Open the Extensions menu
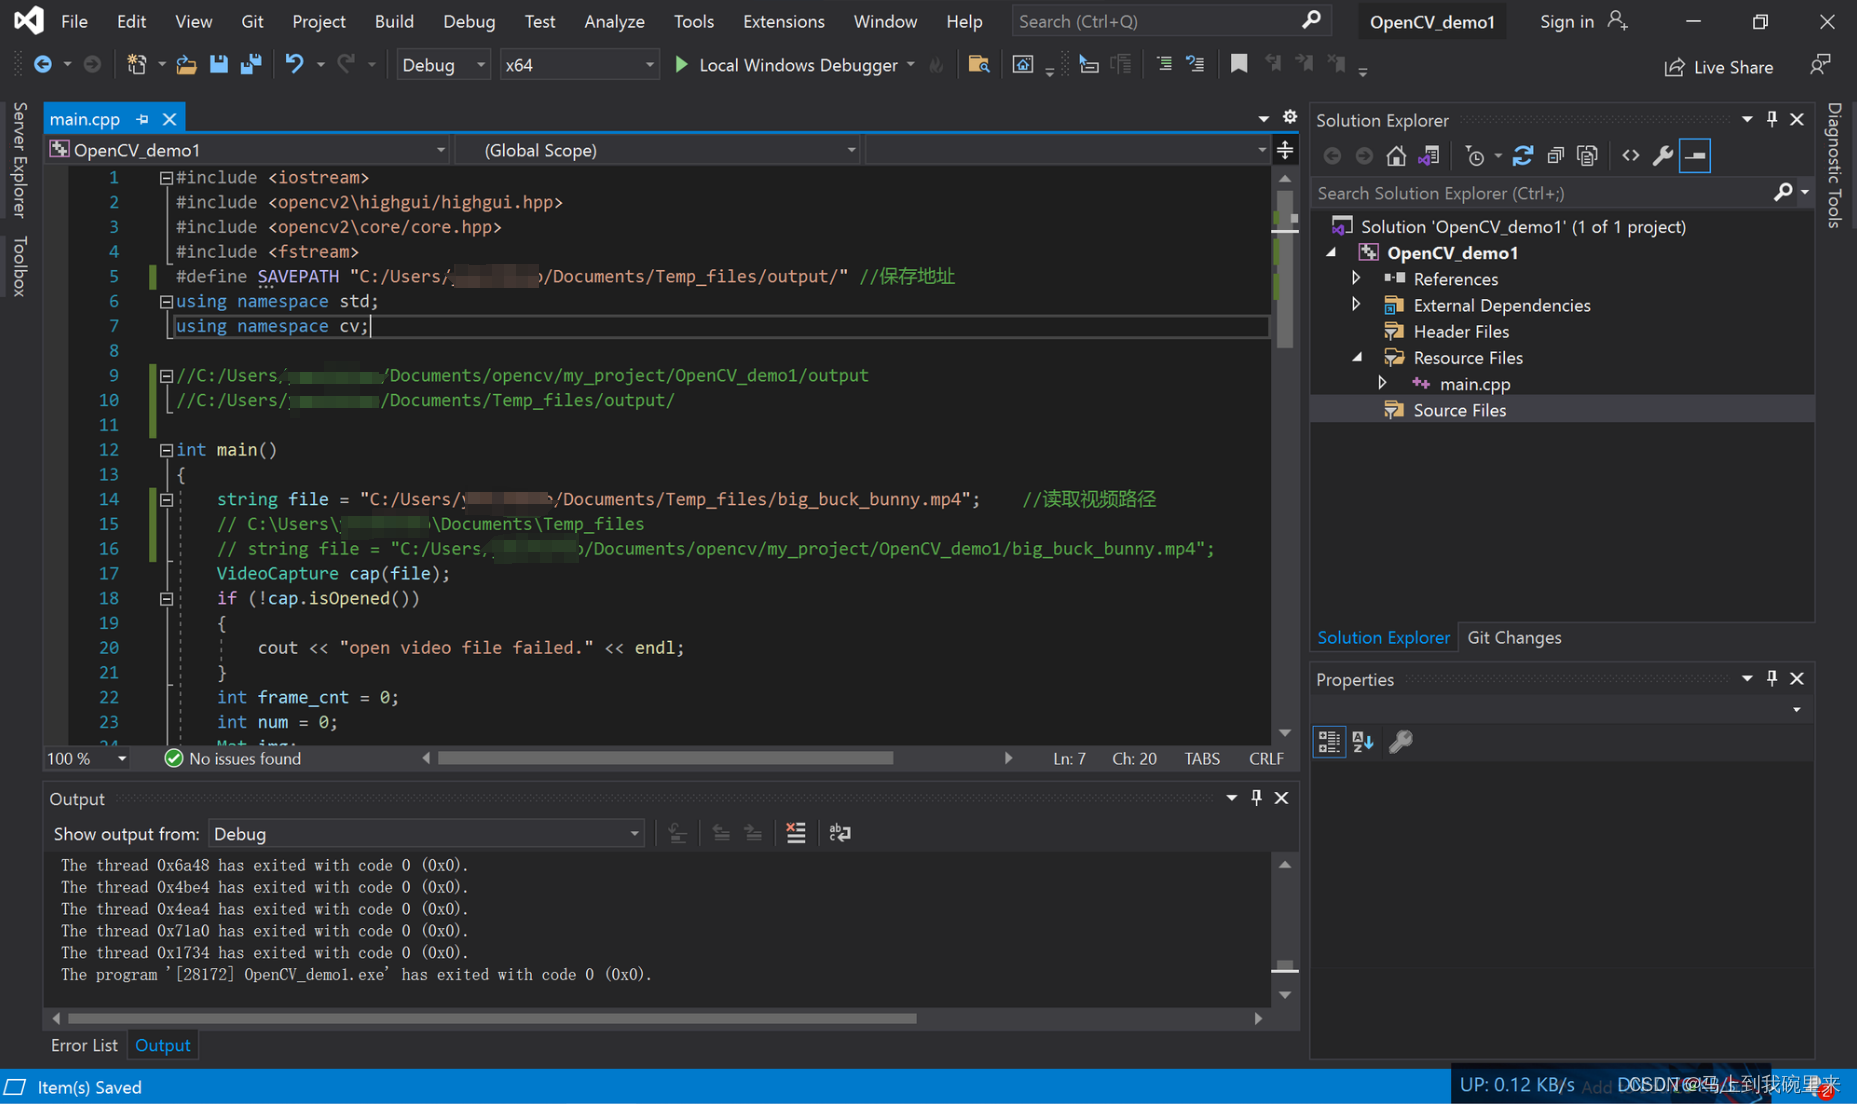 [x=783, y=21]
